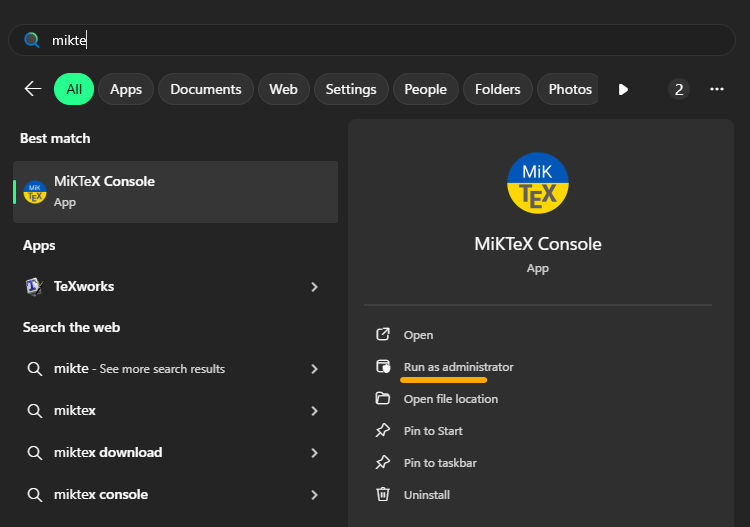Click the Open file location folder icon
Viewport: 750px width, 527px height.
383,398
